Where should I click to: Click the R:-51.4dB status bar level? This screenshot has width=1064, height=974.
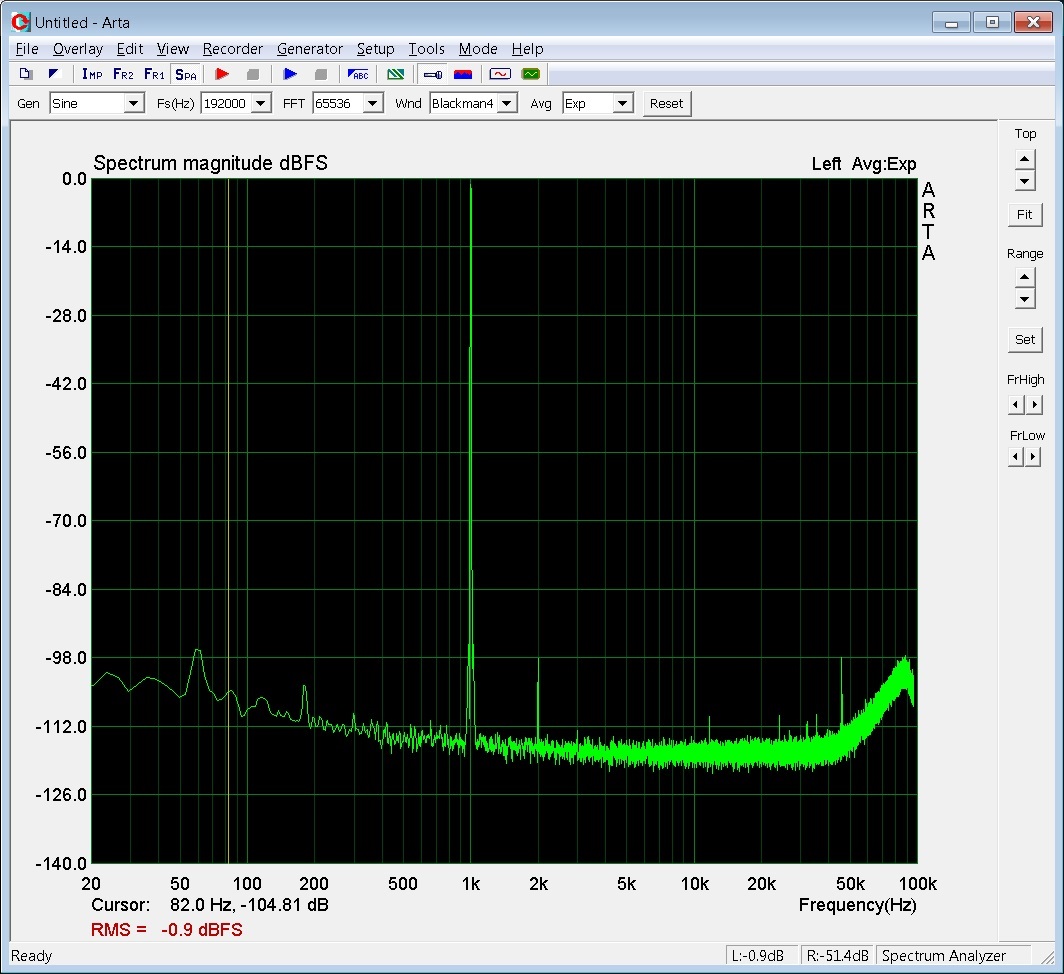837,956
